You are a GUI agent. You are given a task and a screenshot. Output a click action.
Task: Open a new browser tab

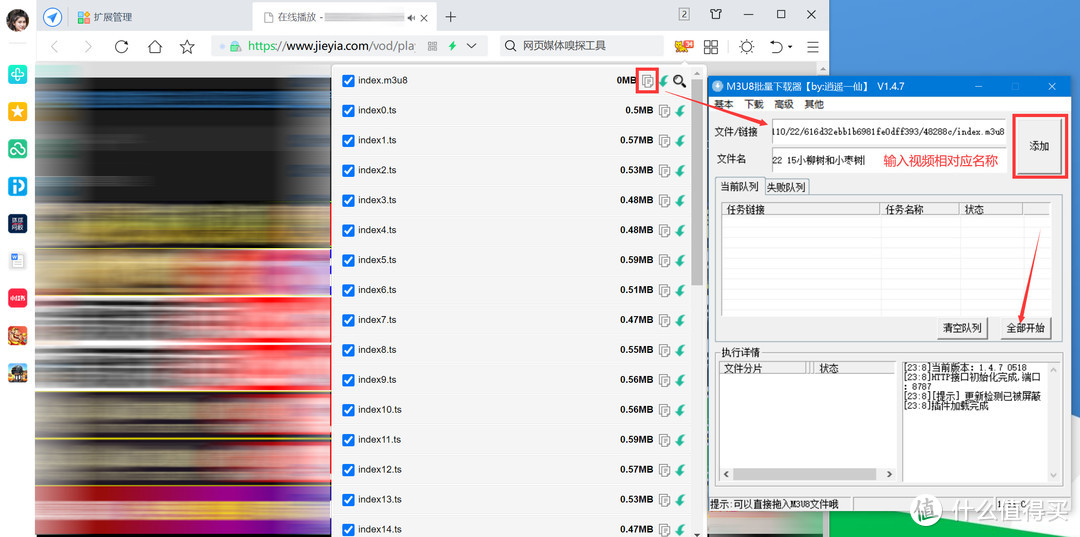point(450,17)
